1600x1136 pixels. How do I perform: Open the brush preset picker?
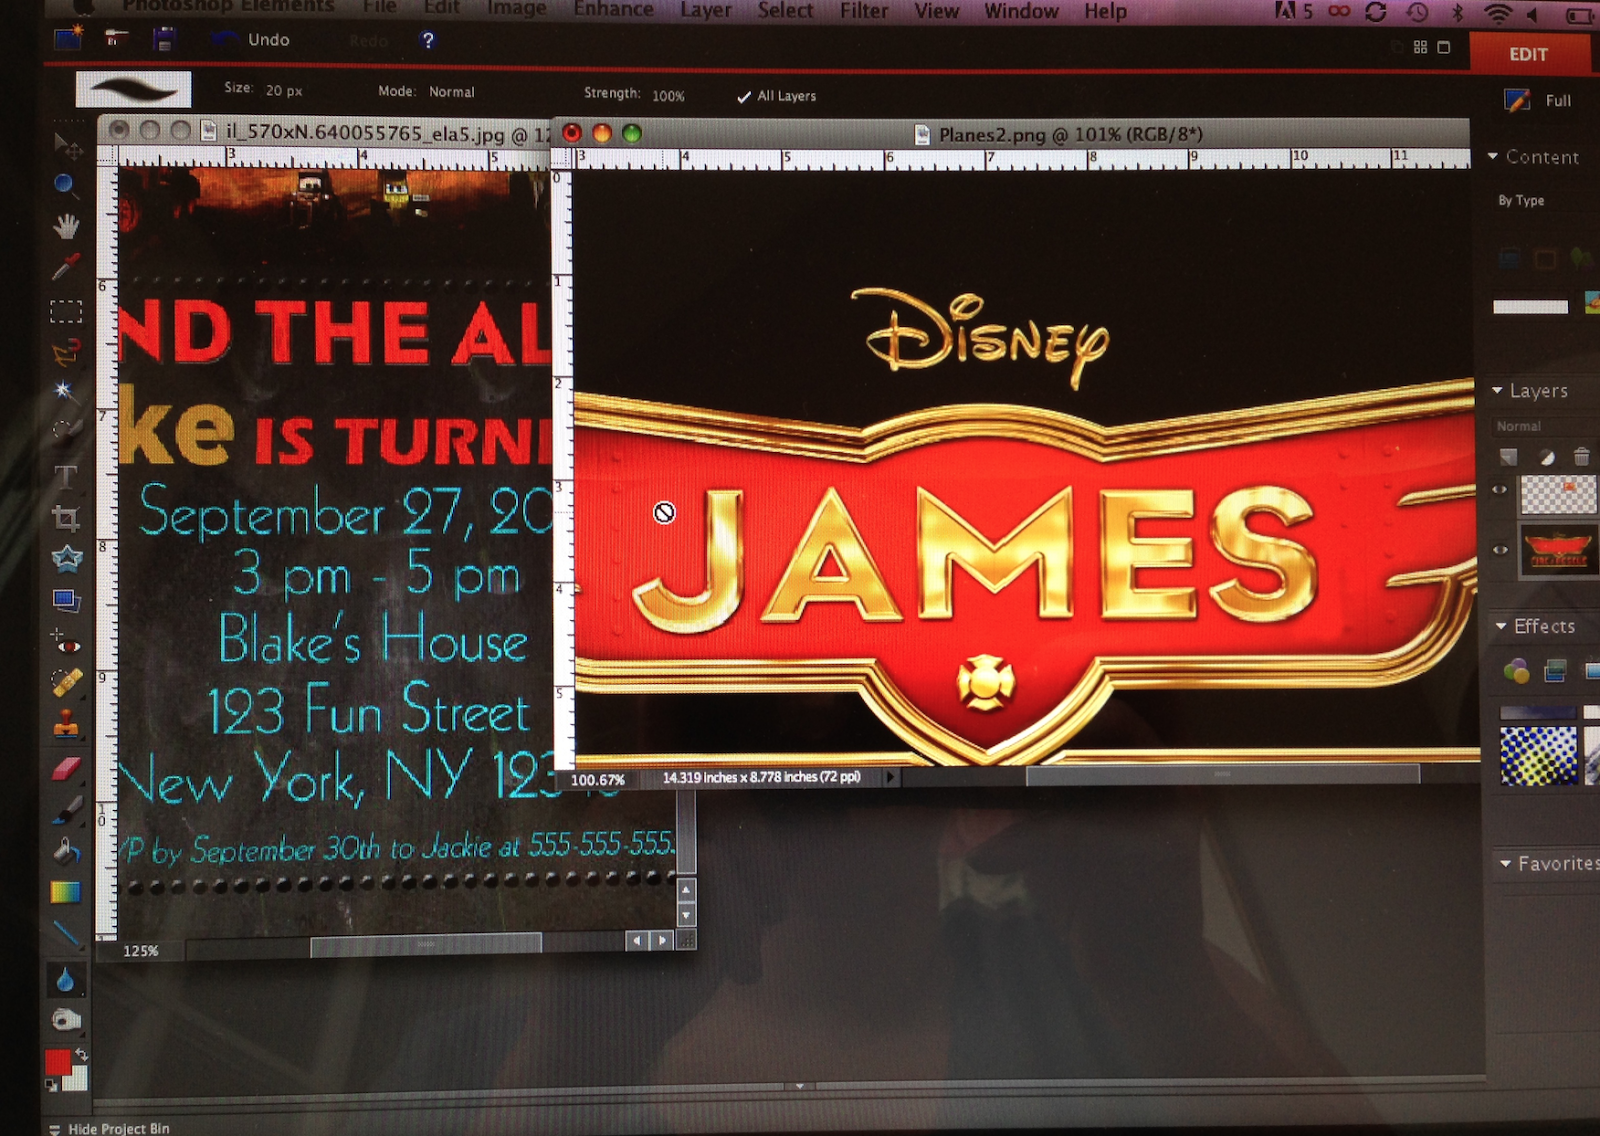133,89
